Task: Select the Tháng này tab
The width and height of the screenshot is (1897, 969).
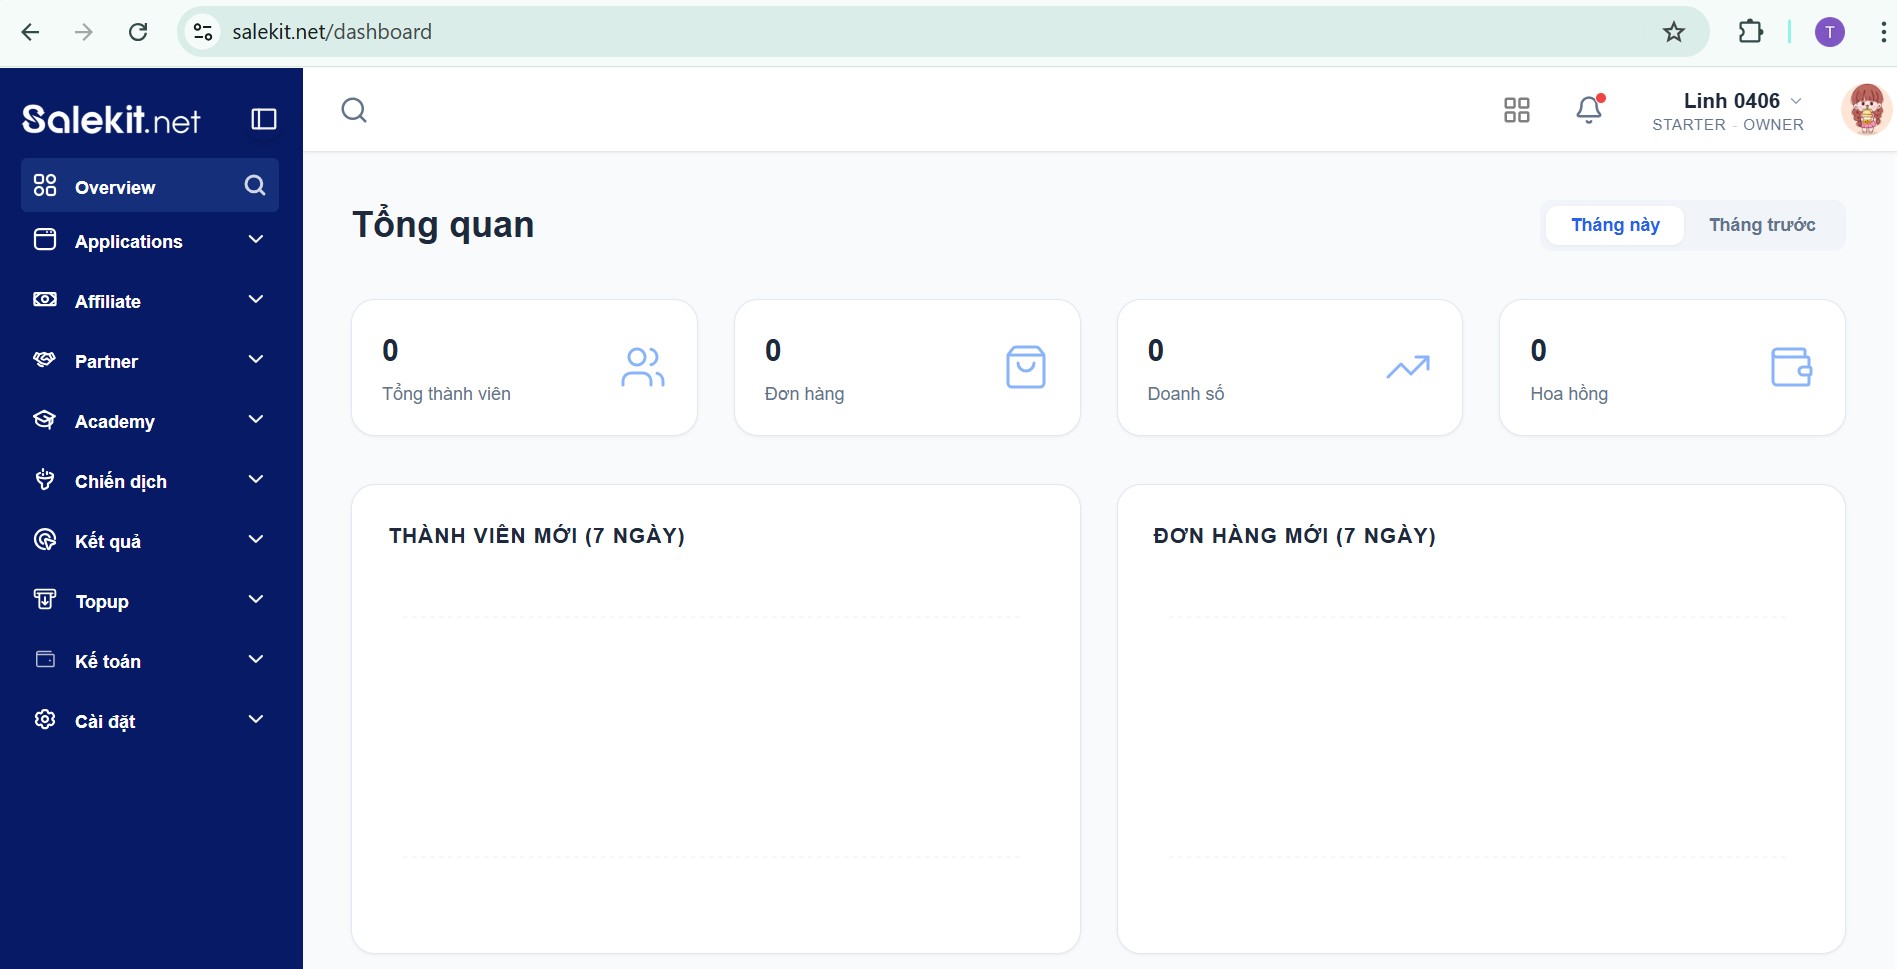Action: (x=1614, y=225)
